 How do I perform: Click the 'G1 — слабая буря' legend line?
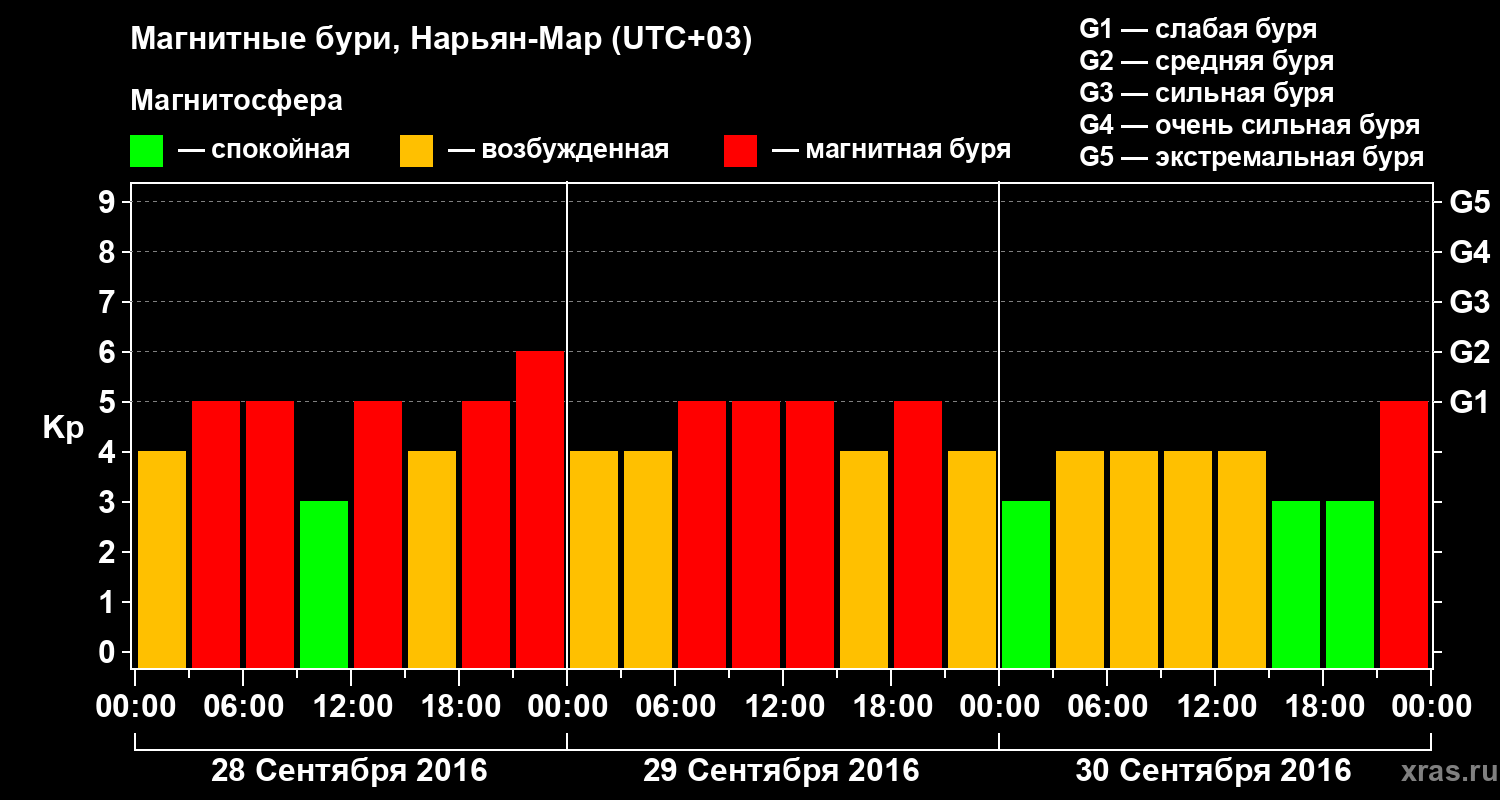(1198, 29)
